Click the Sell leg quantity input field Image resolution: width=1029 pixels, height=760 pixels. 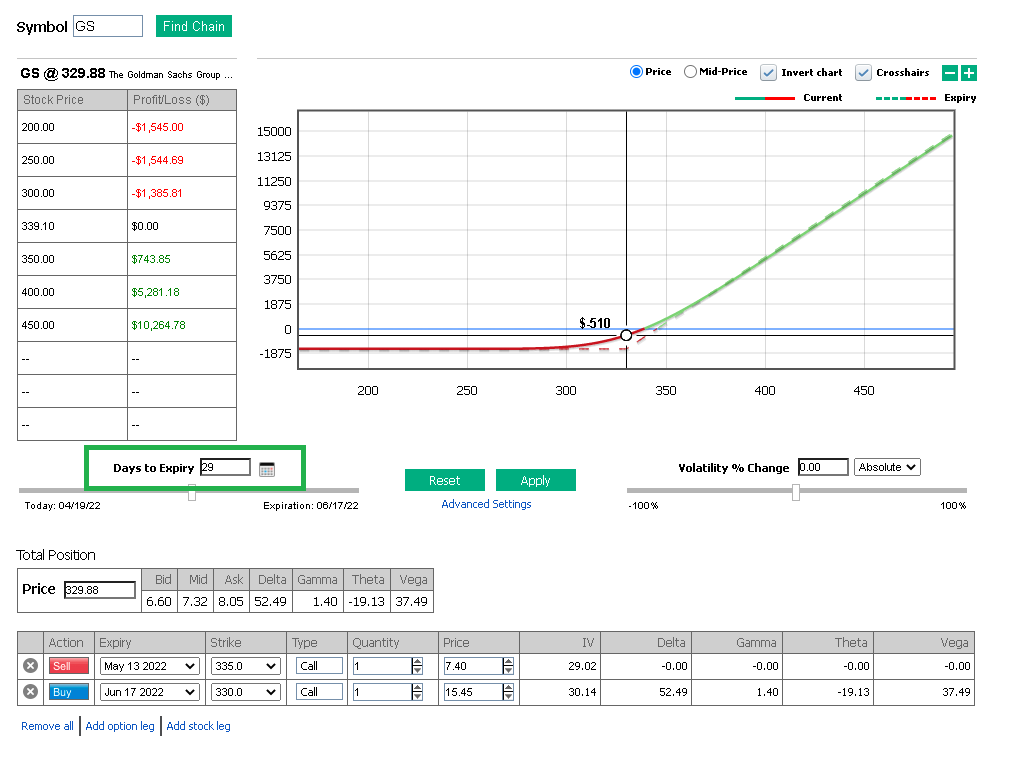382,666
